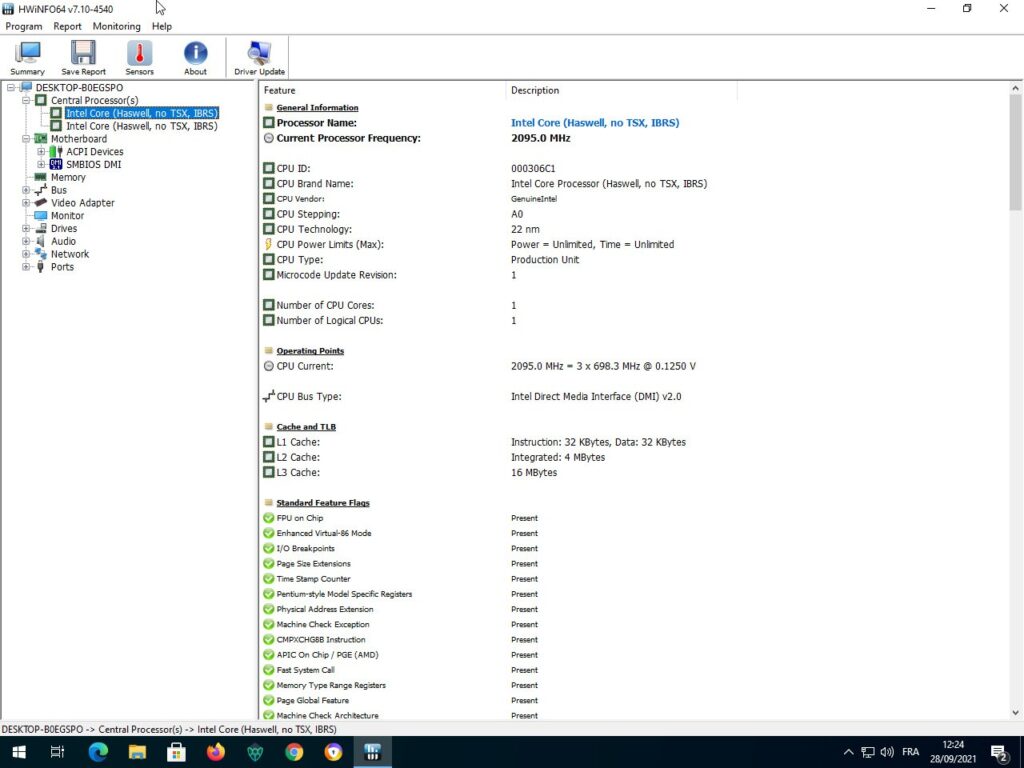Image resolution: width=1024 pixels, height=768 pixels.
Task: Click the ACPI Devices icon
Action: click(x=56, y=152)
